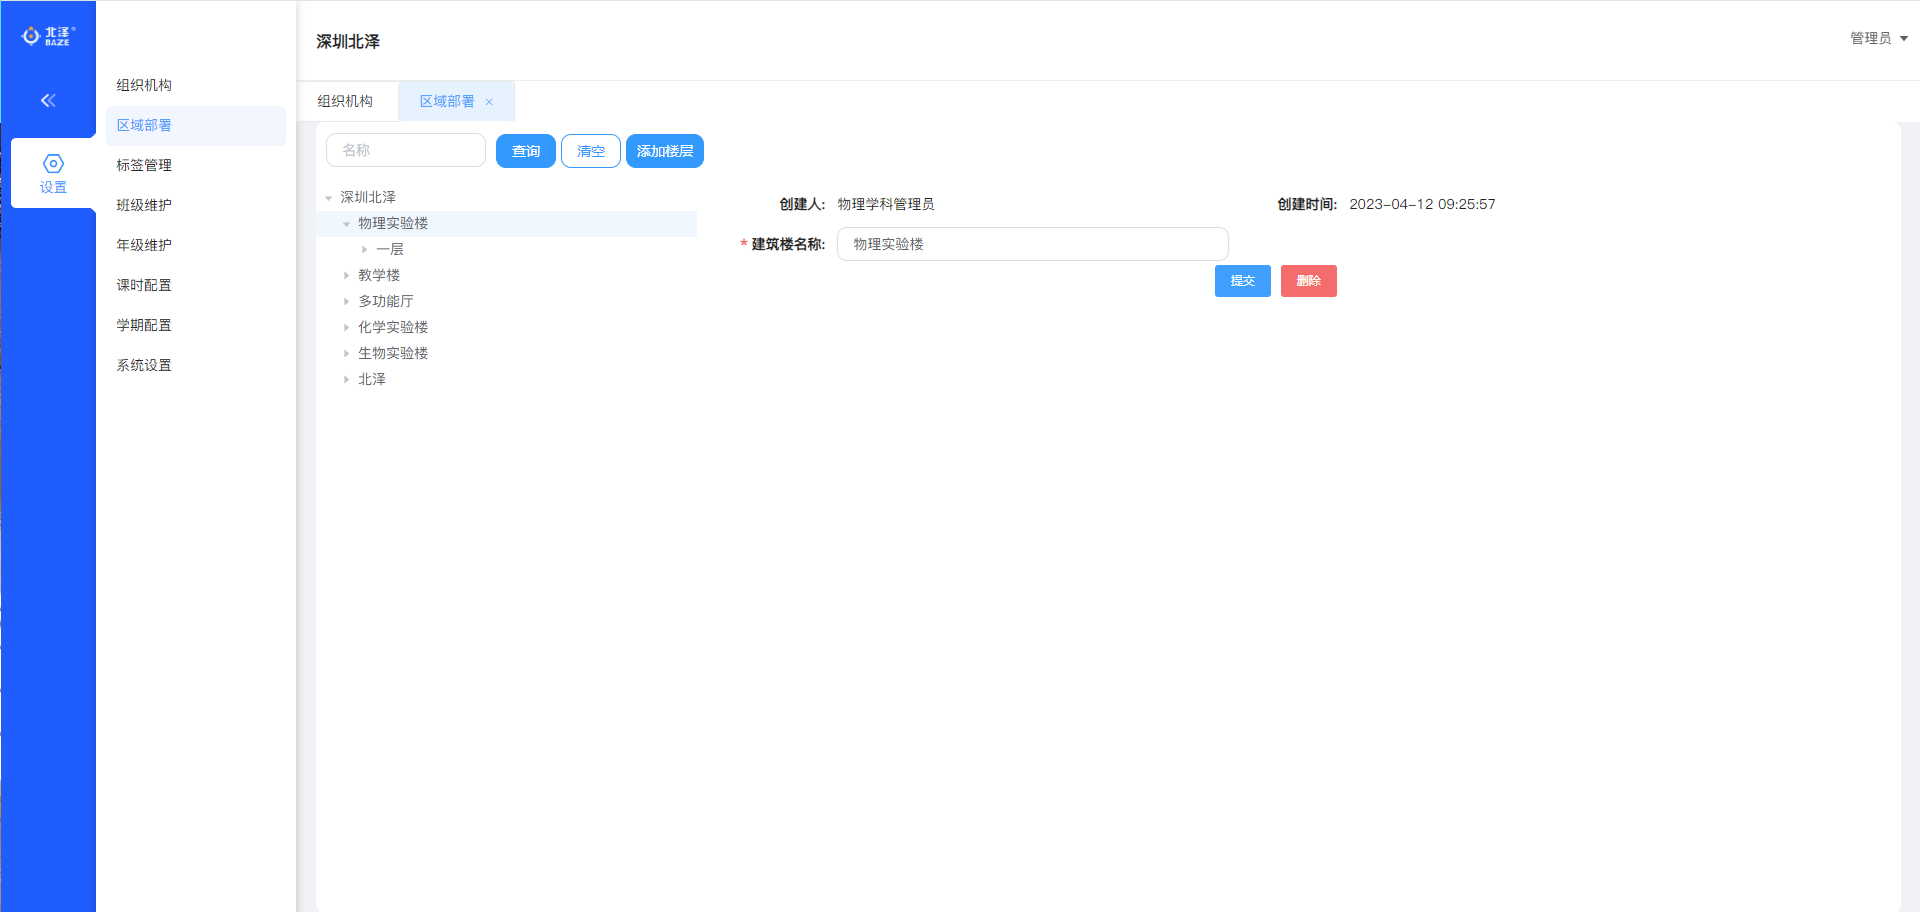
Task: Close the 区域部署 tab
Action: [489, 102]
